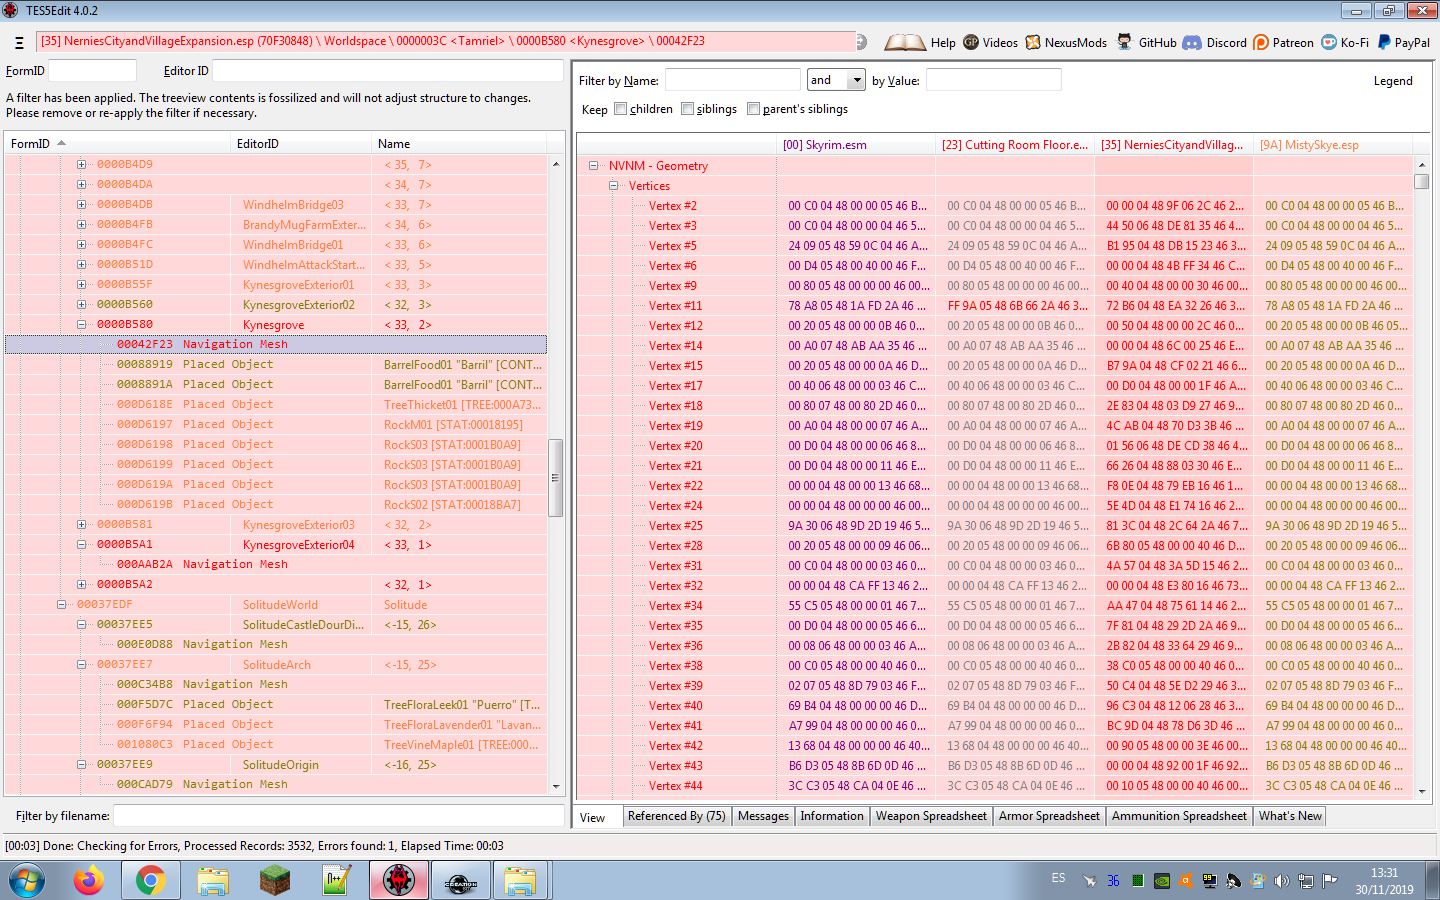Click the Legend button
This screenshot has height=900, width=1440.
tap(1393, 81)
